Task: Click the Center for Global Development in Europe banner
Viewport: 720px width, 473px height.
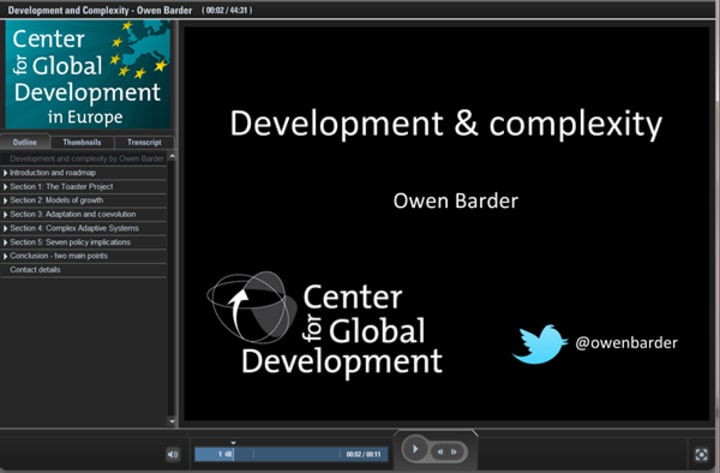Action: pos(87,74)
